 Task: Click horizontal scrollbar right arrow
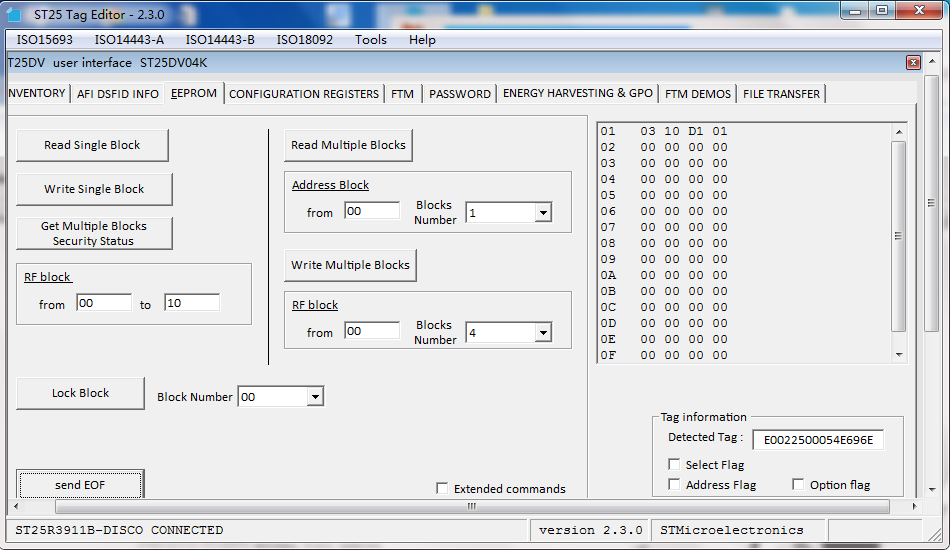click(914, 506)
